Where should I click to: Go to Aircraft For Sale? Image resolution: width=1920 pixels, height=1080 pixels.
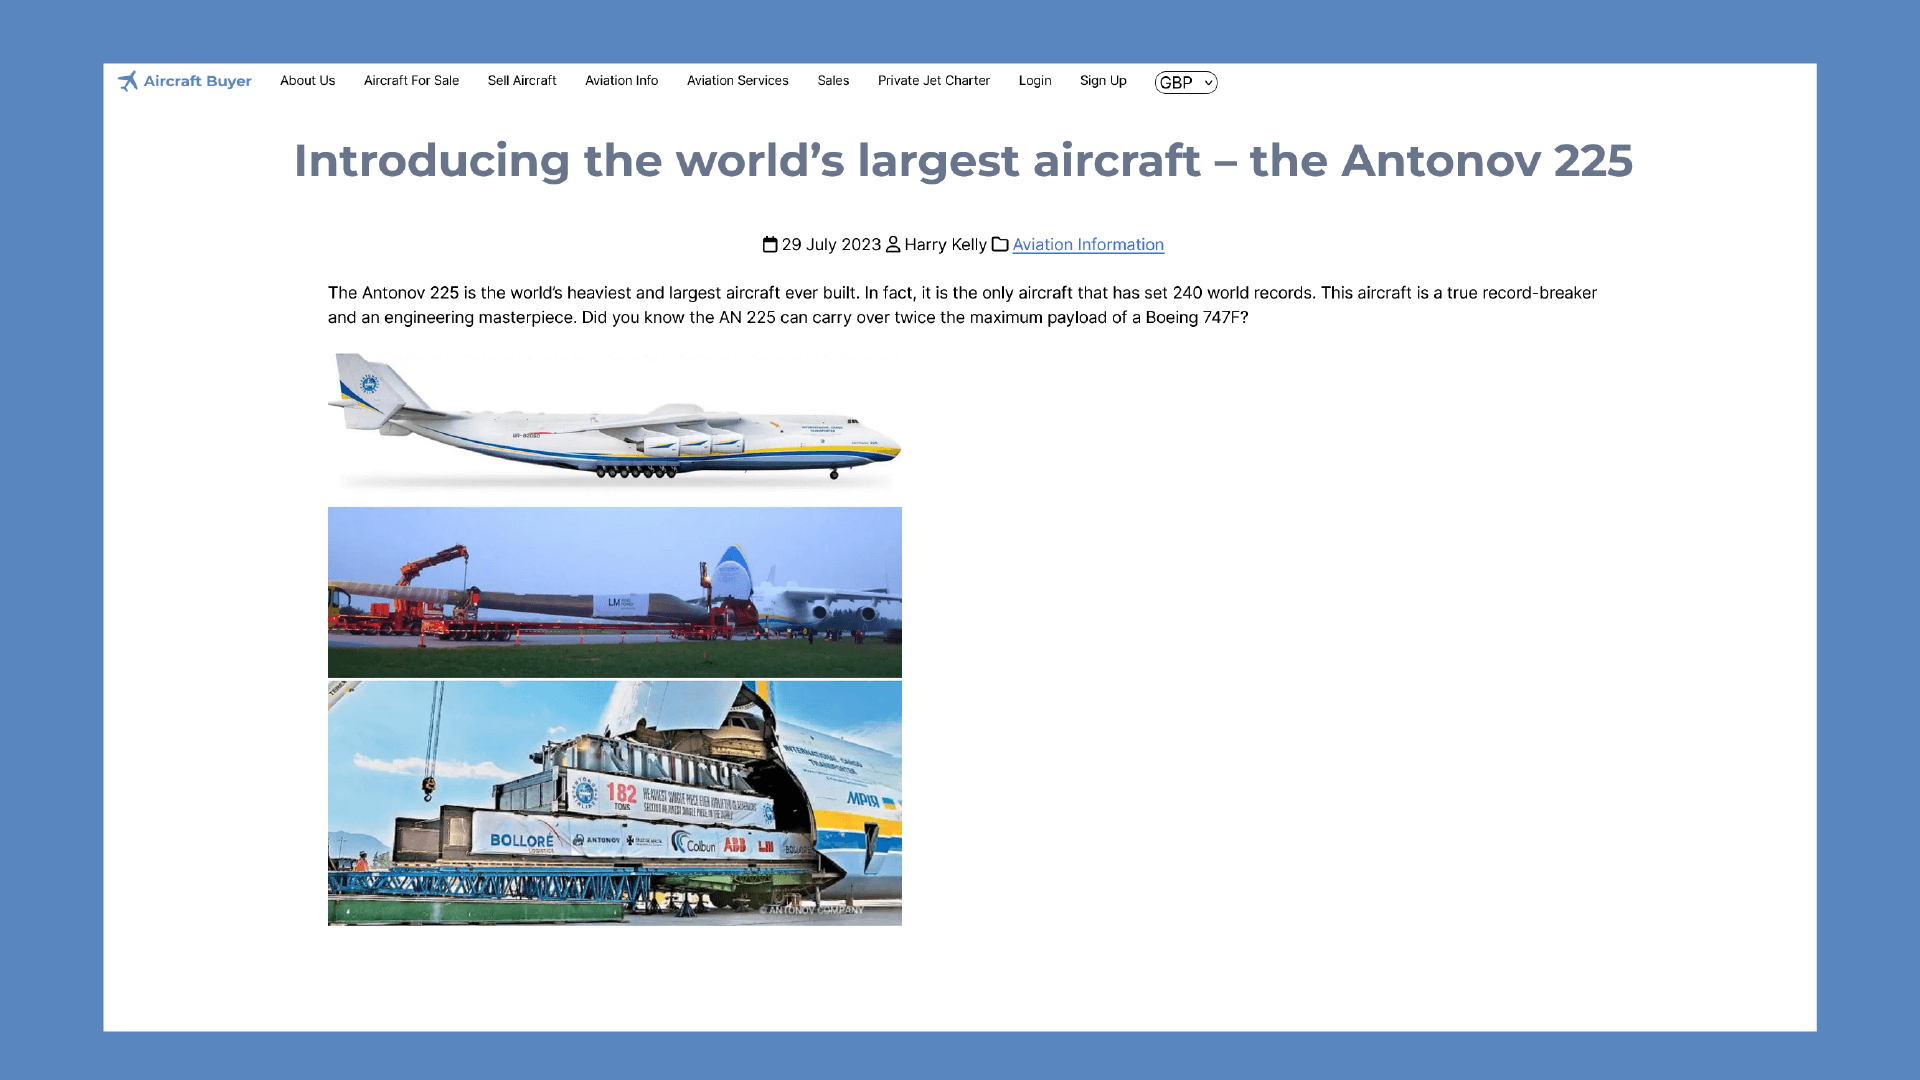[411, 81]
